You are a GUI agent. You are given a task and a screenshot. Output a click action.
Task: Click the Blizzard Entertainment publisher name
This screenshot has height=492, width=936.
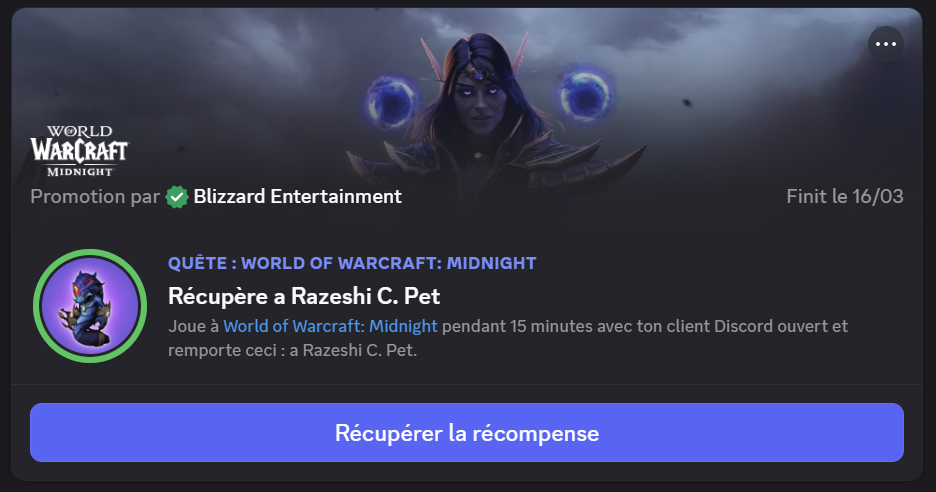297,196
